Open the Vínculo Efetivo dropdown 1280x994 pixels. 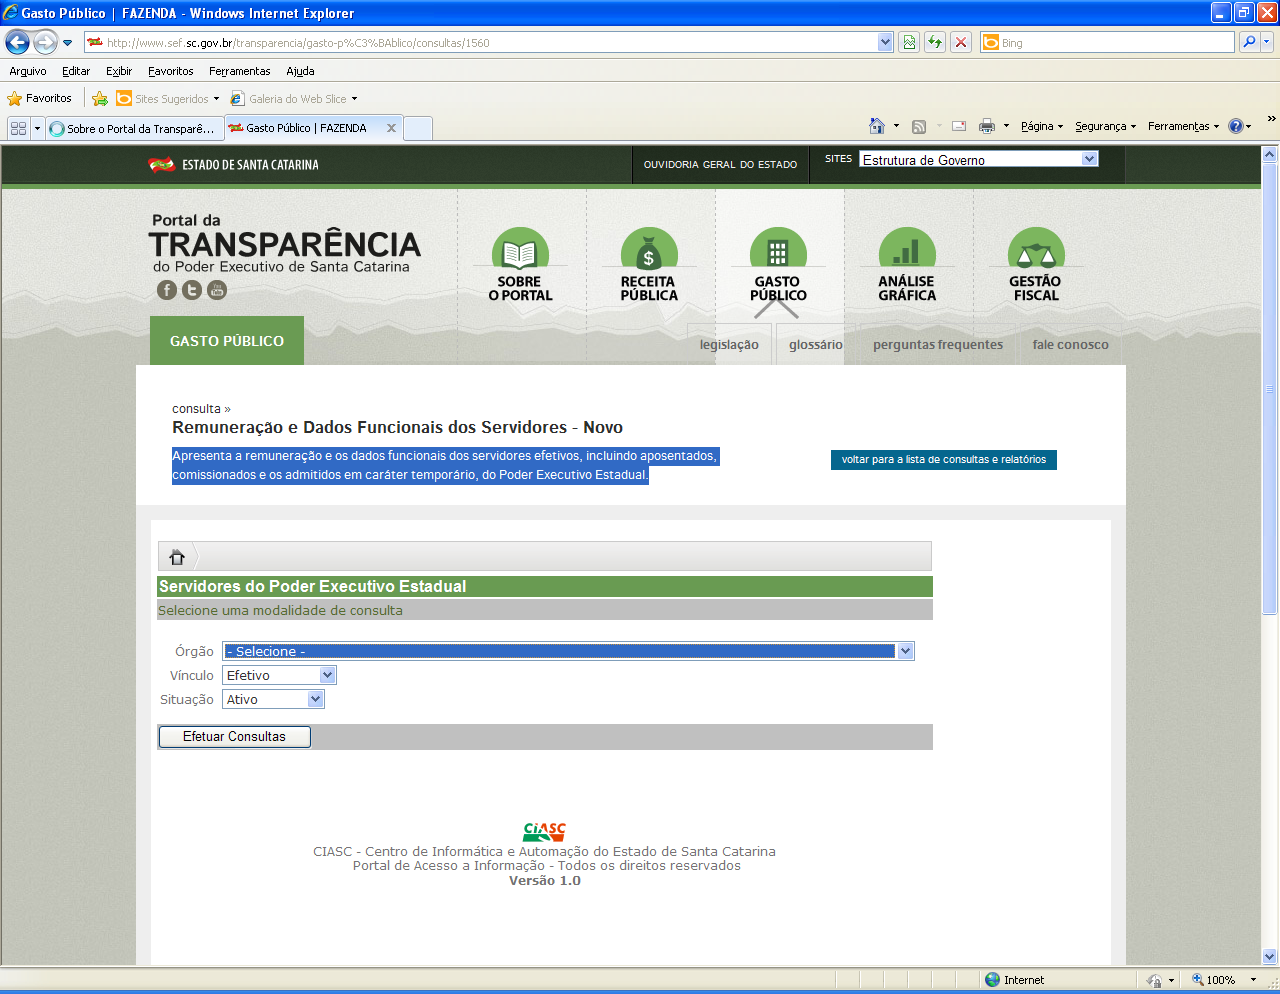pos(279,675)
